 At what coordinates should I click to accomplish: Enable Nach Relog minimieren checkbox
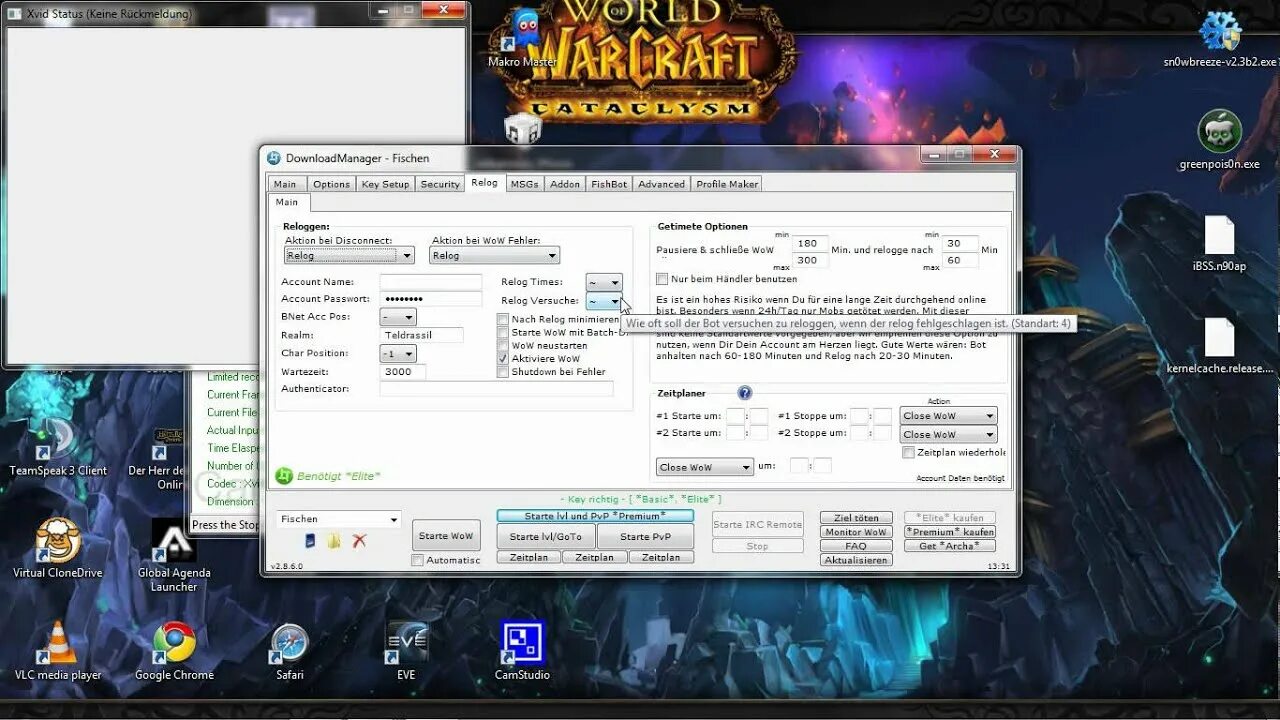[x=503, y=319]
